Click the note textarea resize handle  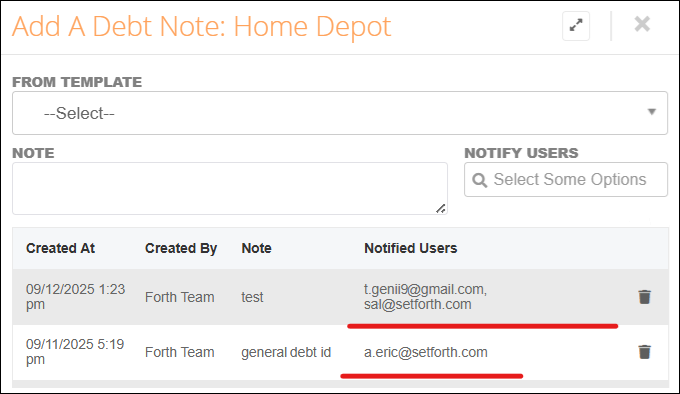[441, 208]
